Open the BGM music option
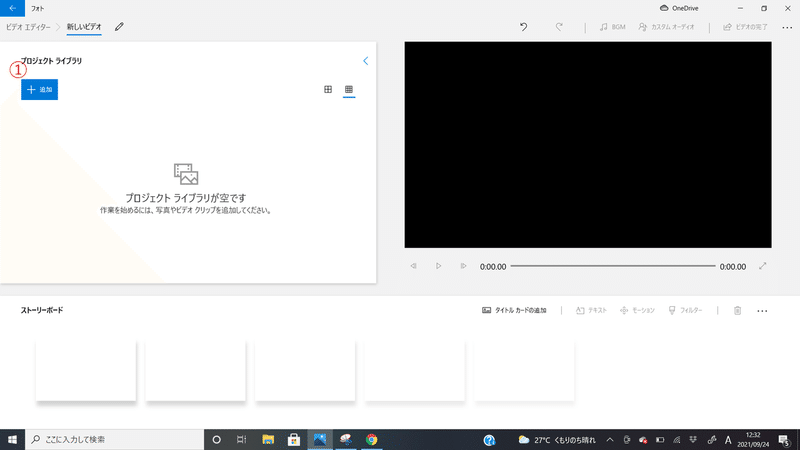 (612, 27)
